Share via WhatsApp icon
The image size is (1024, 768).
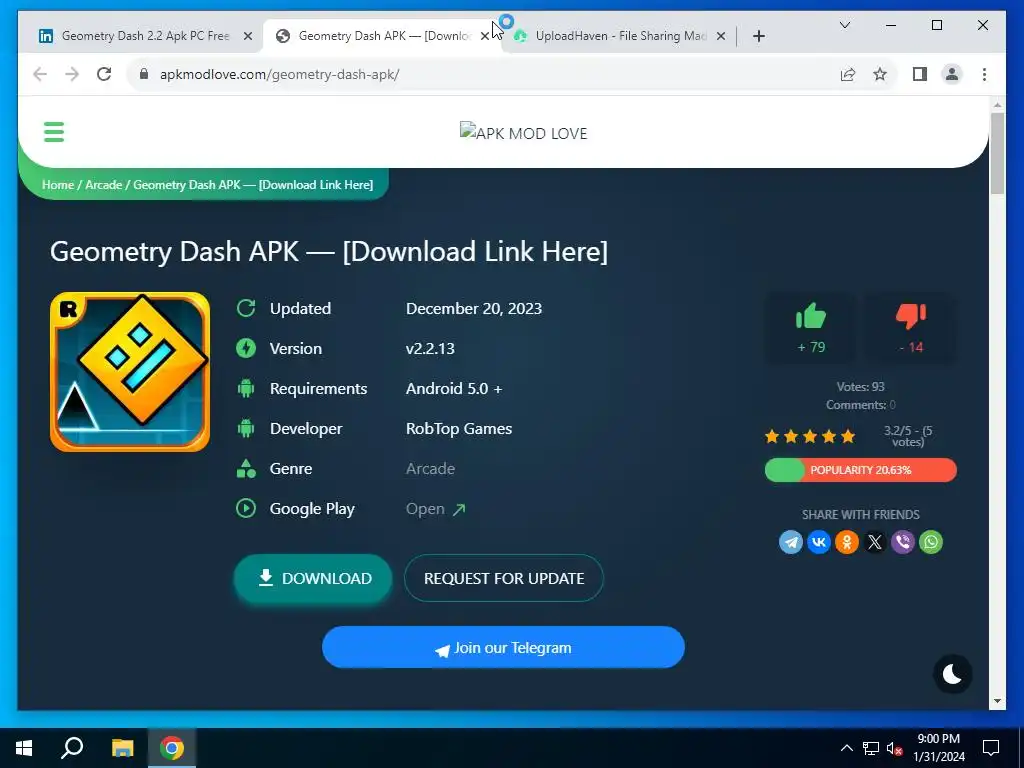pyautogui.click(x=931, y=542)
